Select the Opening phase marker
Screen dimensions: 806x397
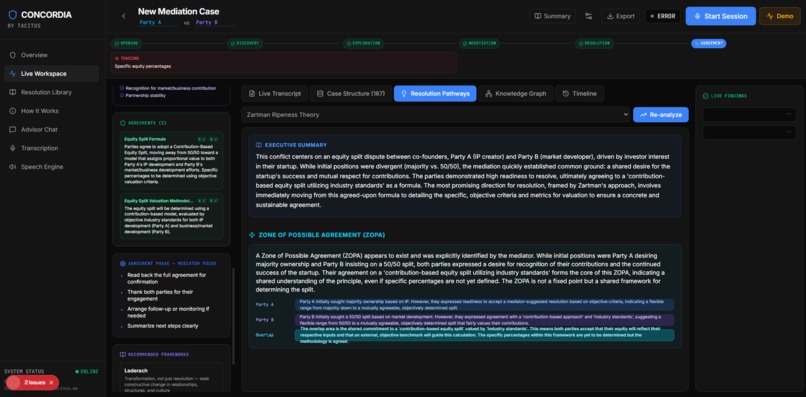pos(127,44)
